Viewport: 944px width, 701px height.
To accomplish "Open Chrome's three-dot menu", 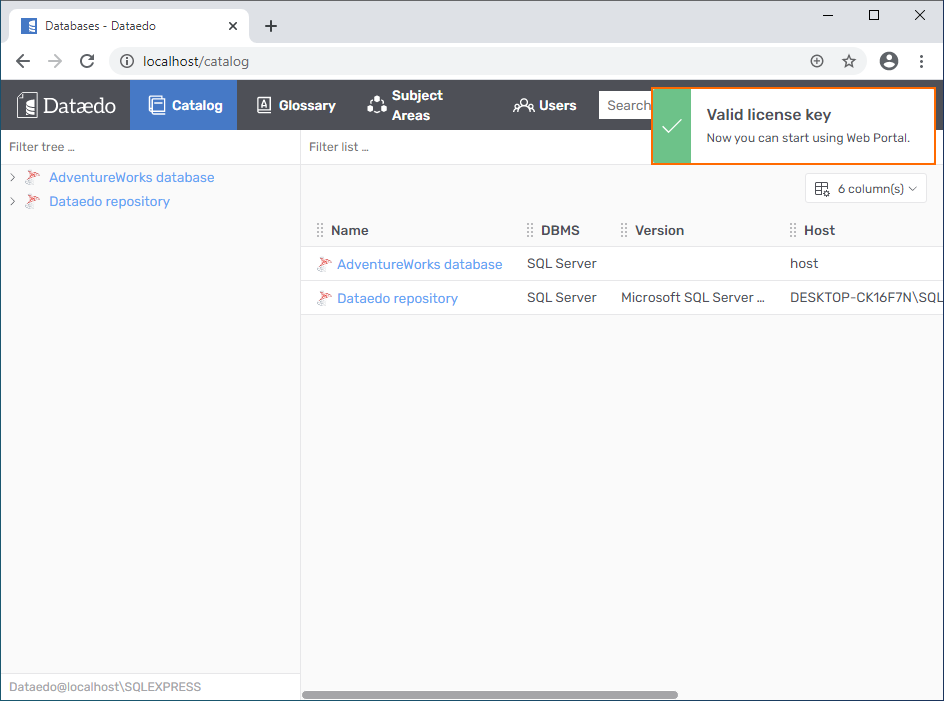I will 921,61.
